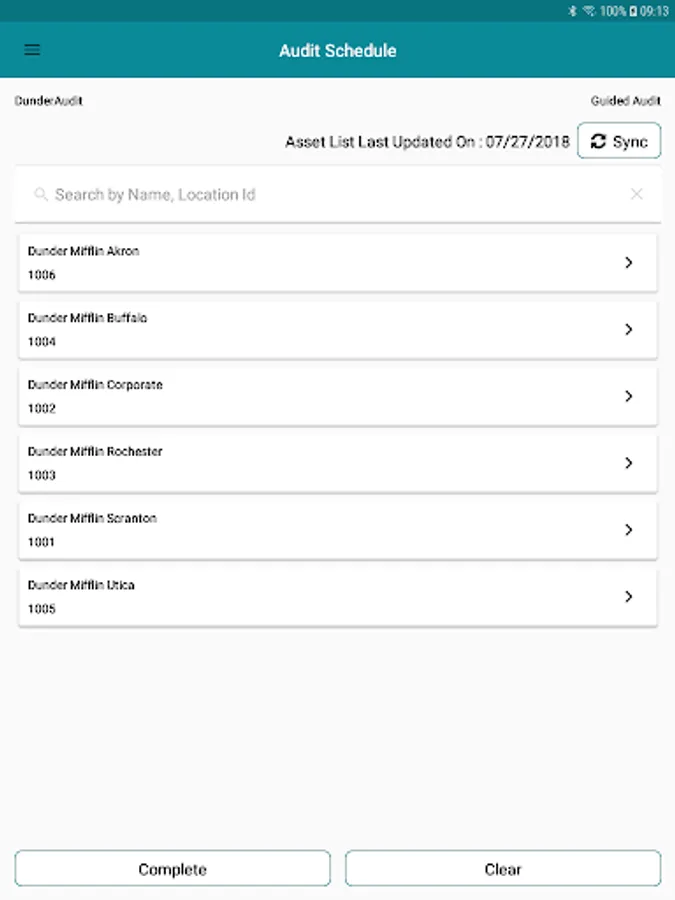Expand Dunder Mifflin Corporate chevron

628,396
